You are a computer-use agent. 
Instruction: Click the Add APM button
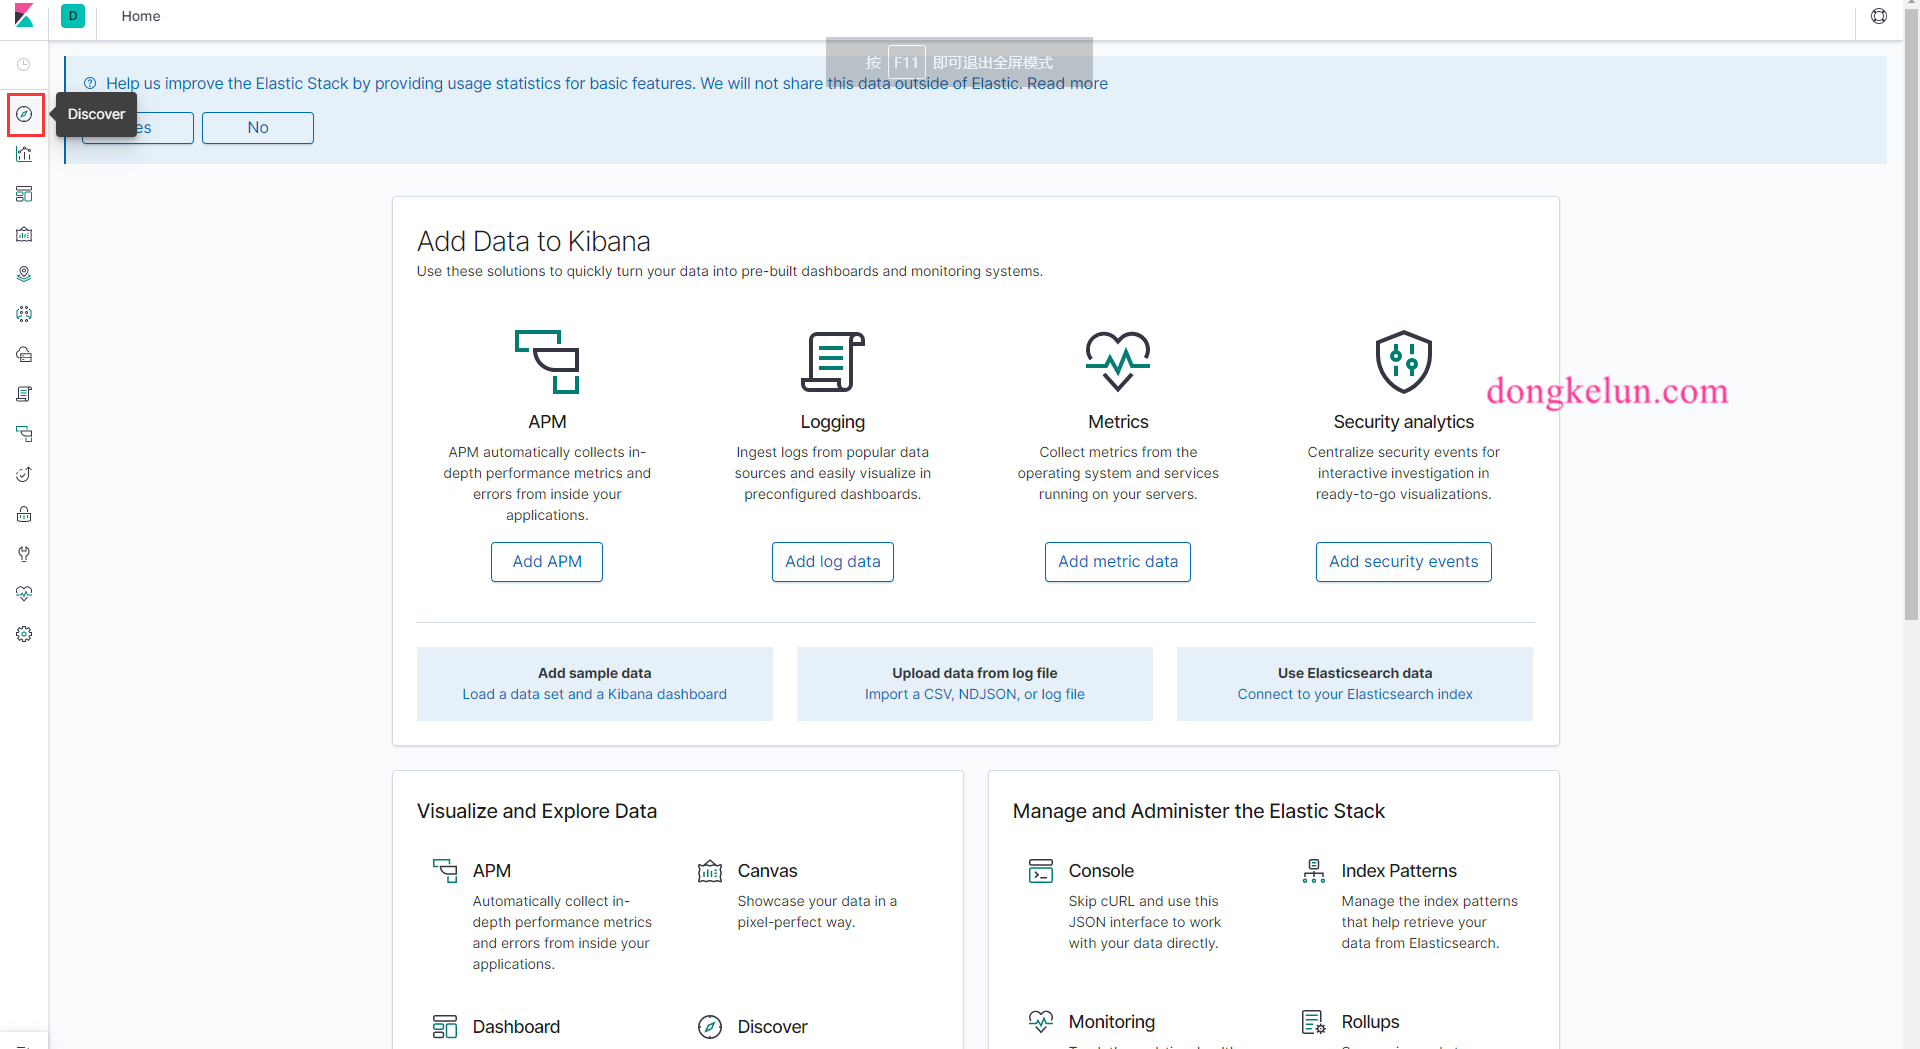click(x=547, y=562)
